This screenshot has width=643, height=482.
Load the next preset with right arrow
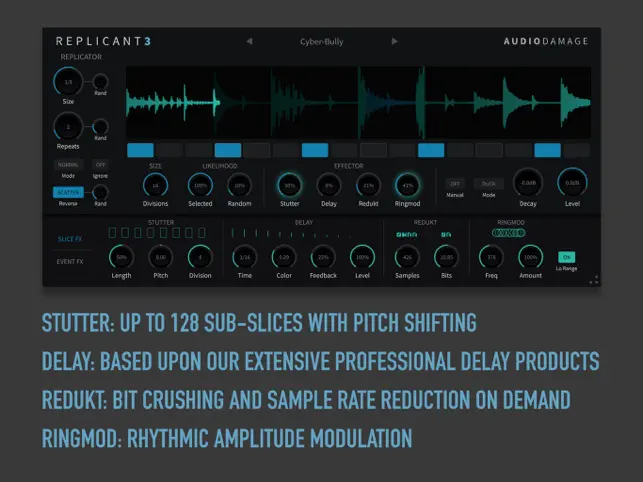394,41
